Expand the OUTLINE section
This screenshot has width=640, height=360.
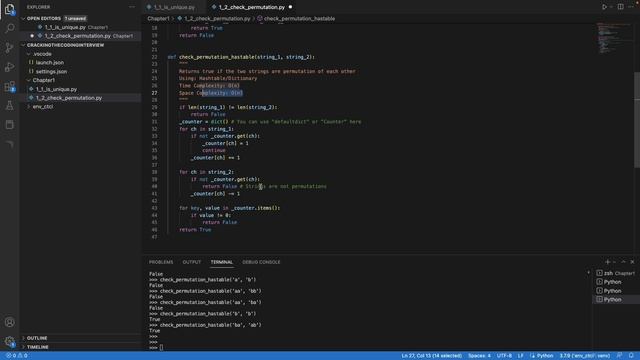coord(37,338)
